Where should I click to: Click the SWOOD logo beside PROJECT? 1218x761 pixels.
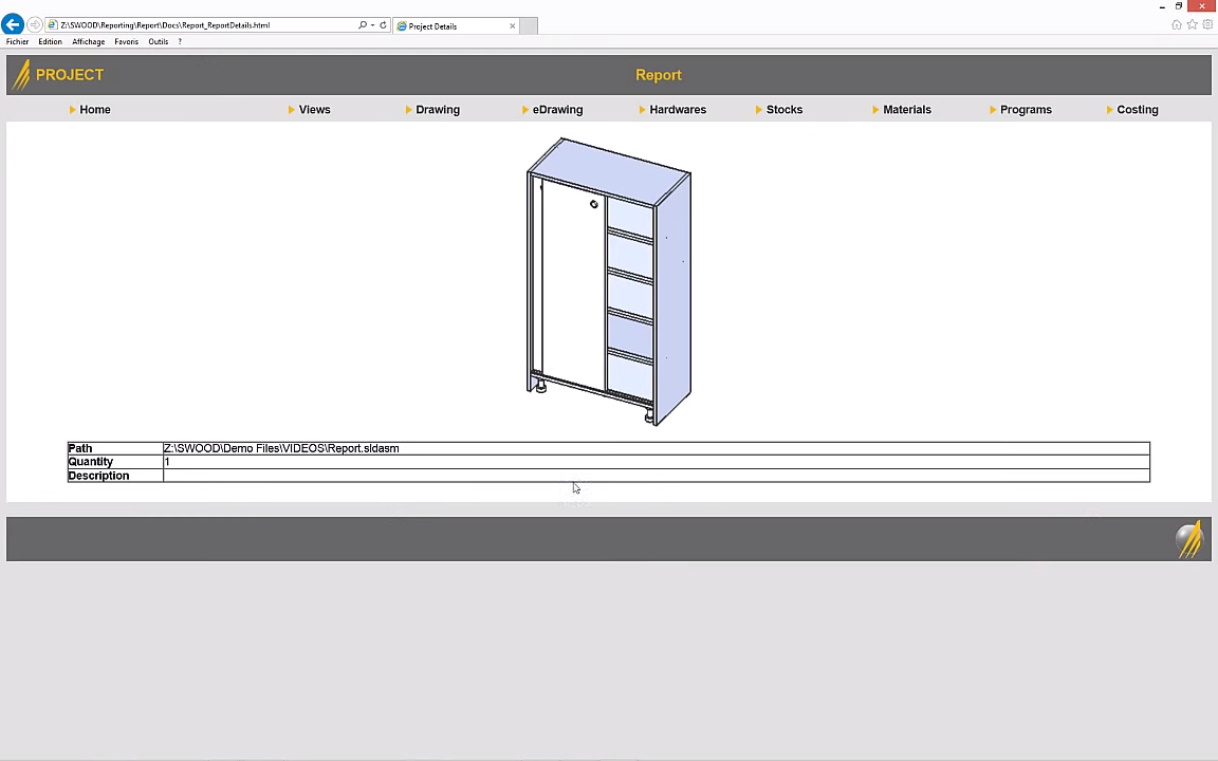point(21,75)
